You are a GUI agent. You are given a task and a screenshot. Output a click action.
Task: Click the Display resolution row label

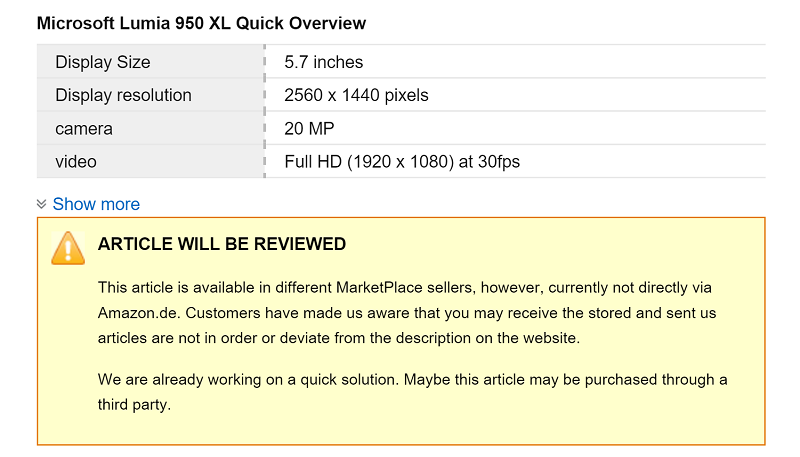click(123, 95)
